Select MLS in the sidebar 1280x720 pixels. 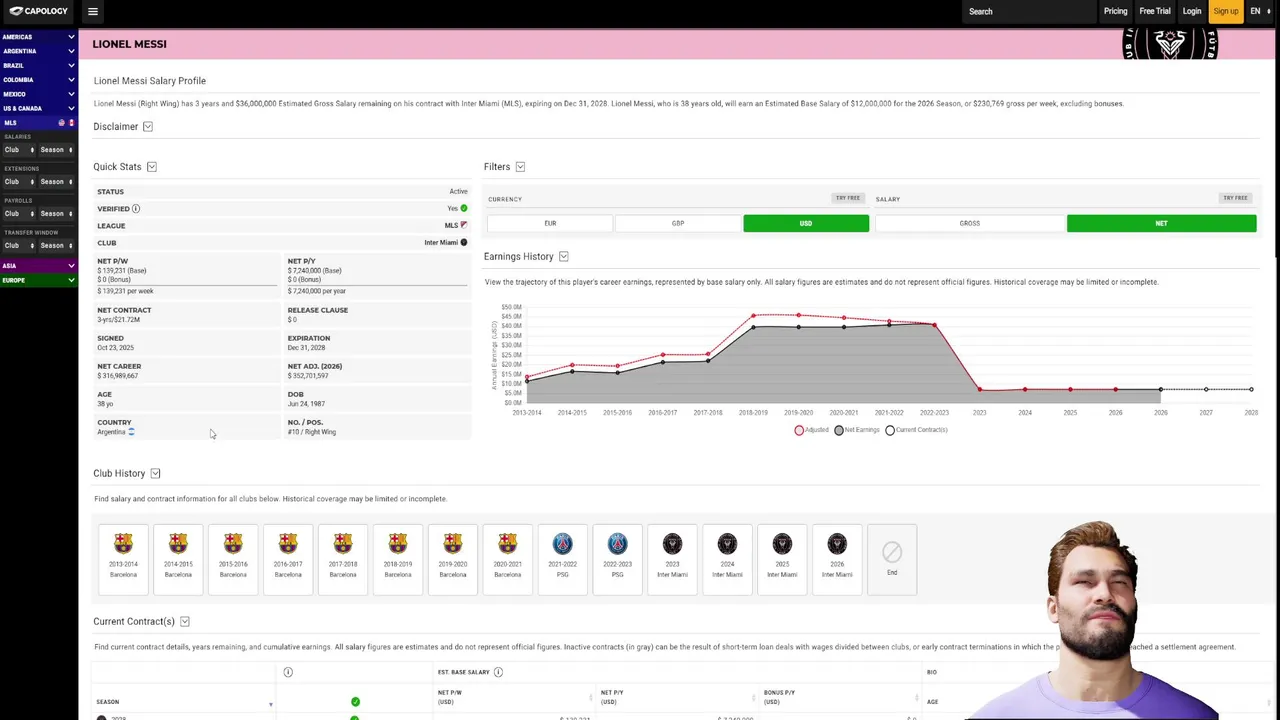point(39,123)
